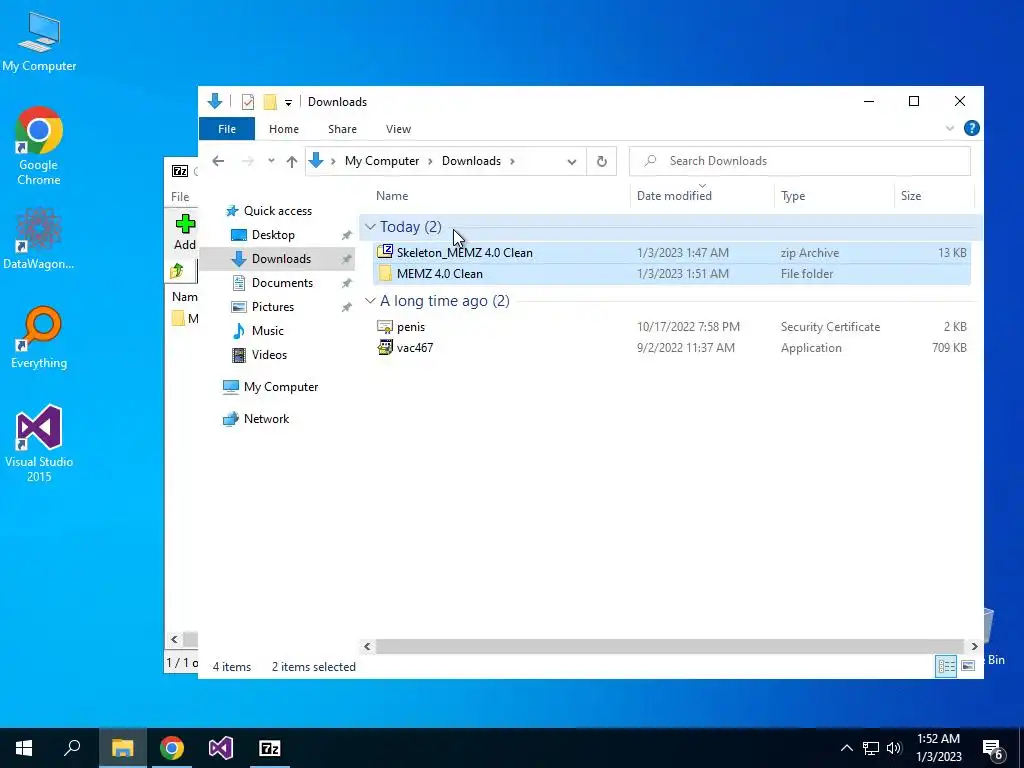Open the Customize Quick Access Toolbar dropdown
Image resolution: width=1024 pixels, height=768 pixels.
[x=288, y=103]
